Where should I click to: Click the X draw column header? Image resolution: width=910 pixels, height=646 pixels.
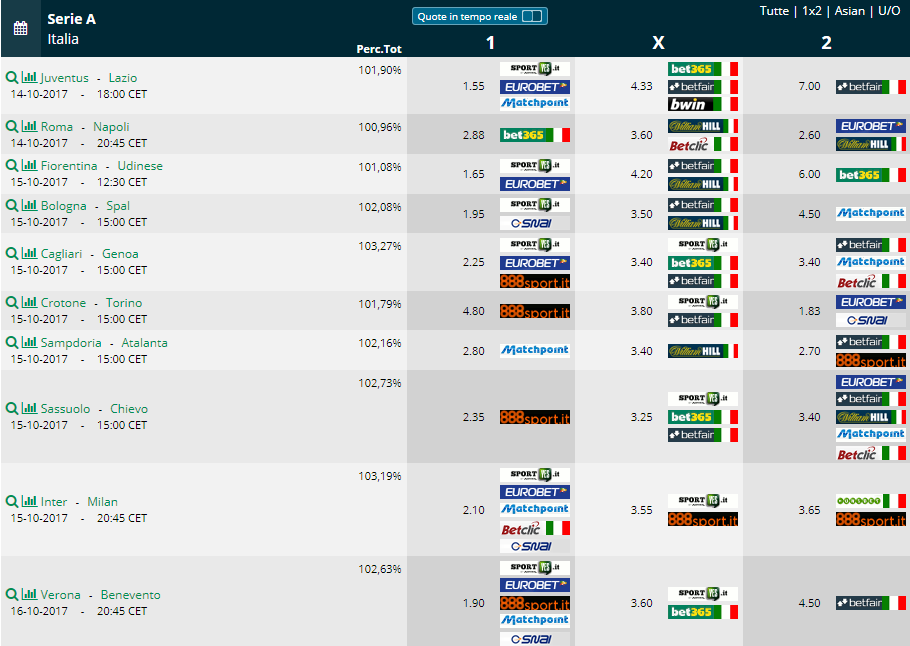click(x=658, y=42)
